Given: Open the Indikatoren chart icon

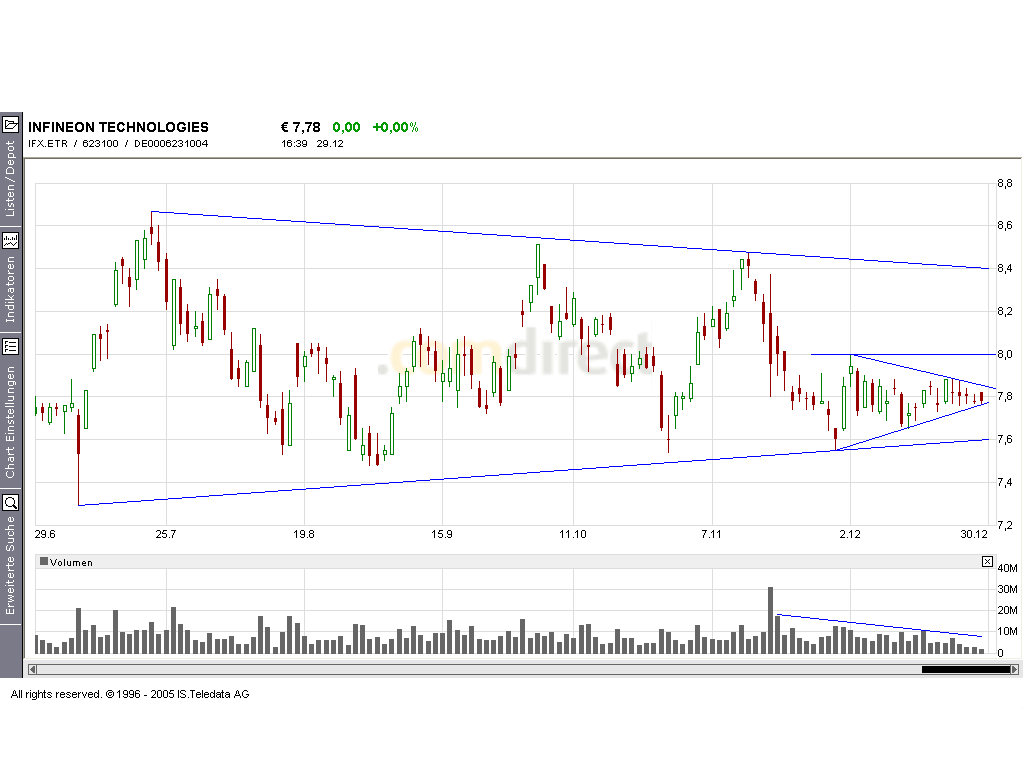Looking at the screenshot, I should pyautogui.click(x=12, y=240).
